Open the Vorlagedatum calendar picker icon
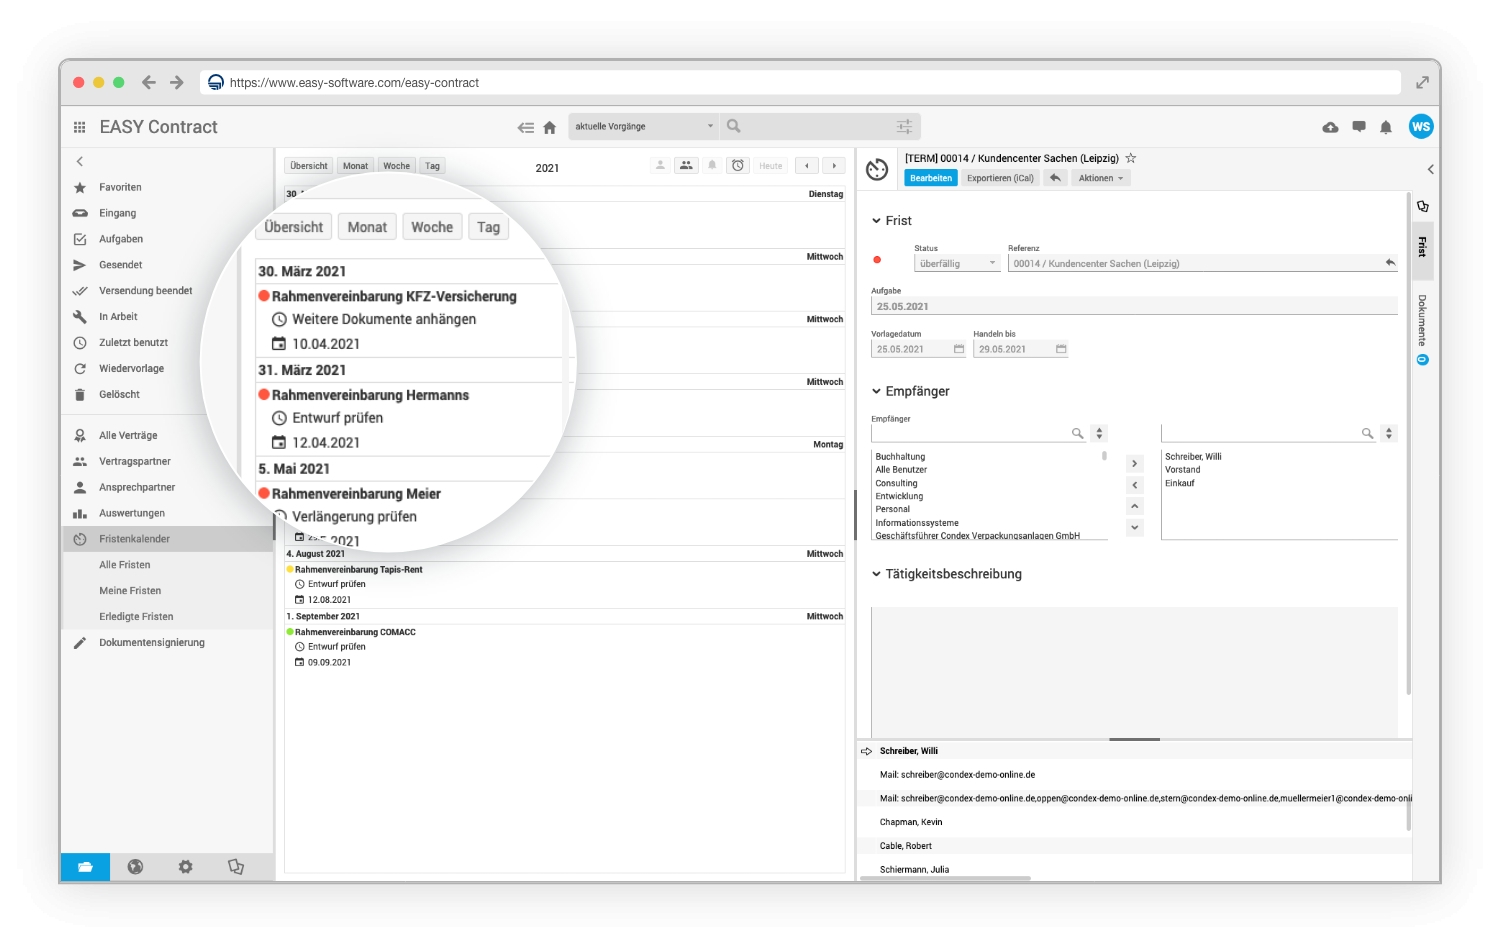1500x948 pixels. (959, 349)
